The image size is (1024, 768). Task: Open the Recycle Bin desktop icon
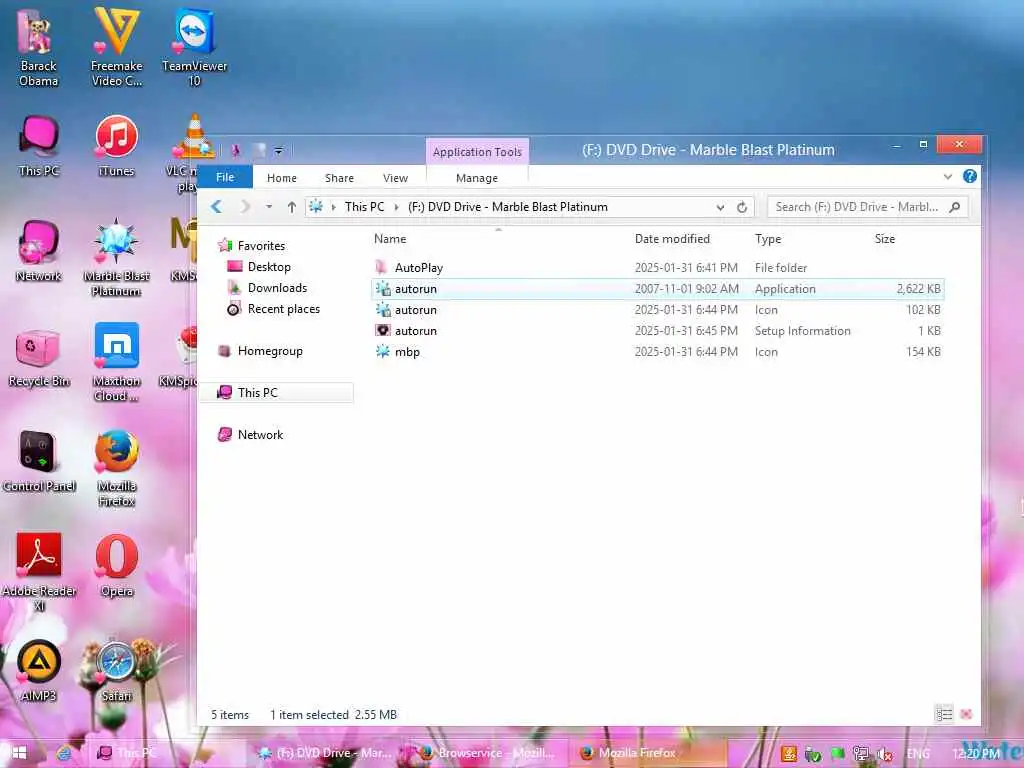pos(39,357)
